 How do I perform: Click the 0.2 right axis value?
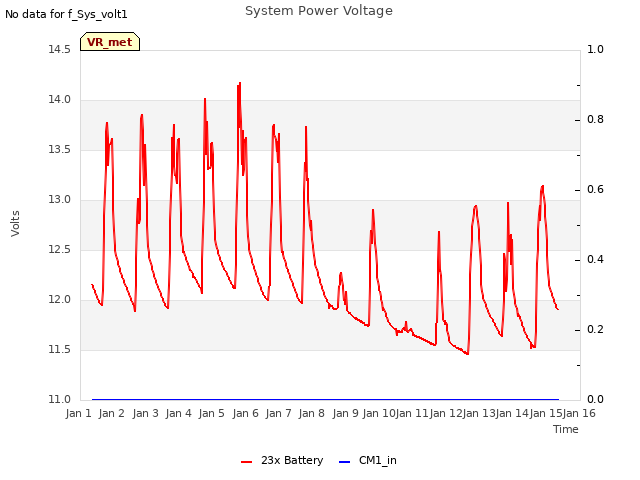click(x=596, y=329)
